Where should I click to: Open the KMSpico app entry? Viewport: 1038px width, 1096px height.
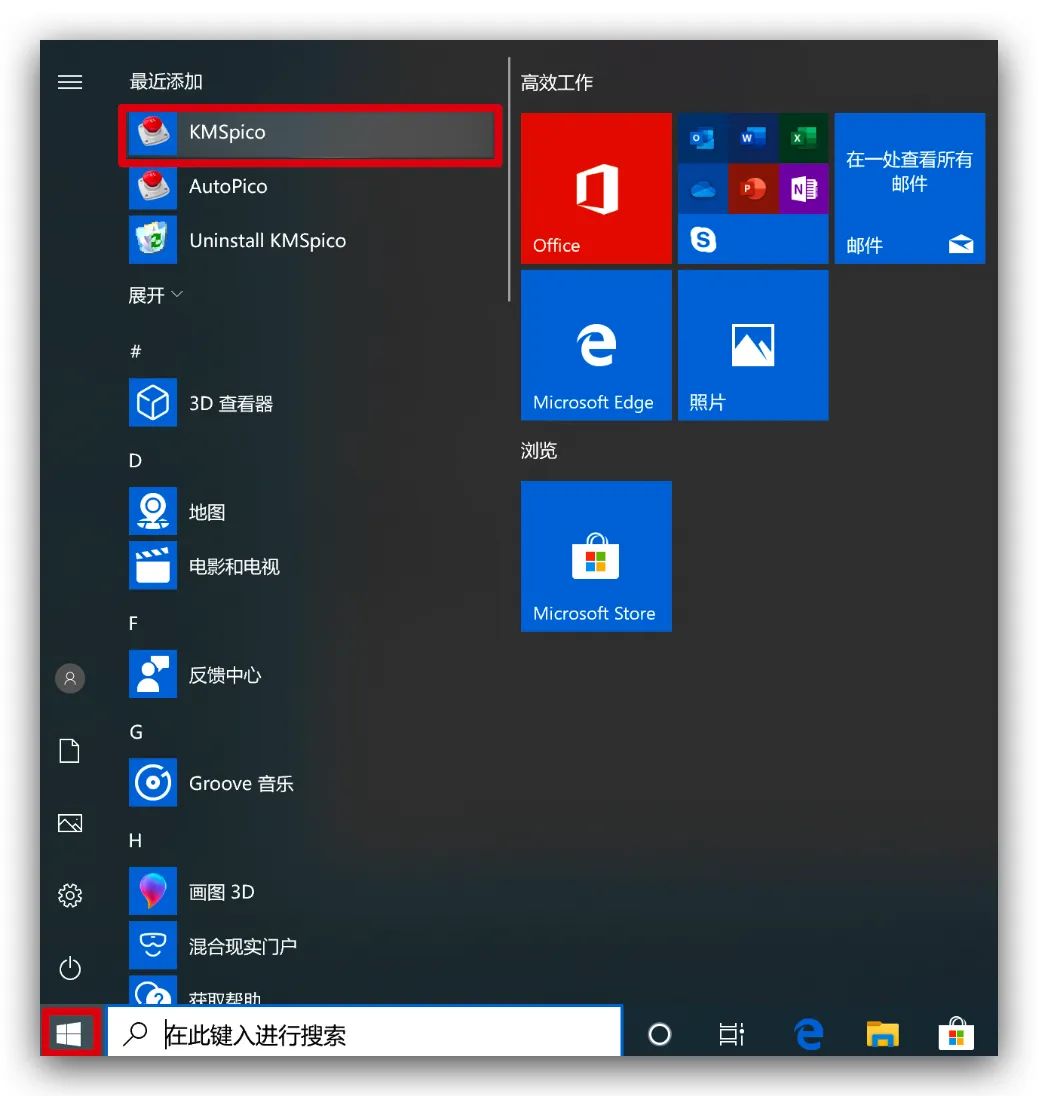(x=310, y=132)
